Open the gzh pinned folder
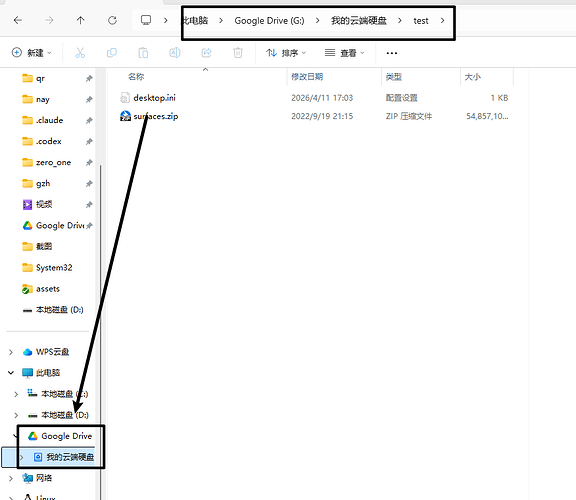 pos(43,183)
